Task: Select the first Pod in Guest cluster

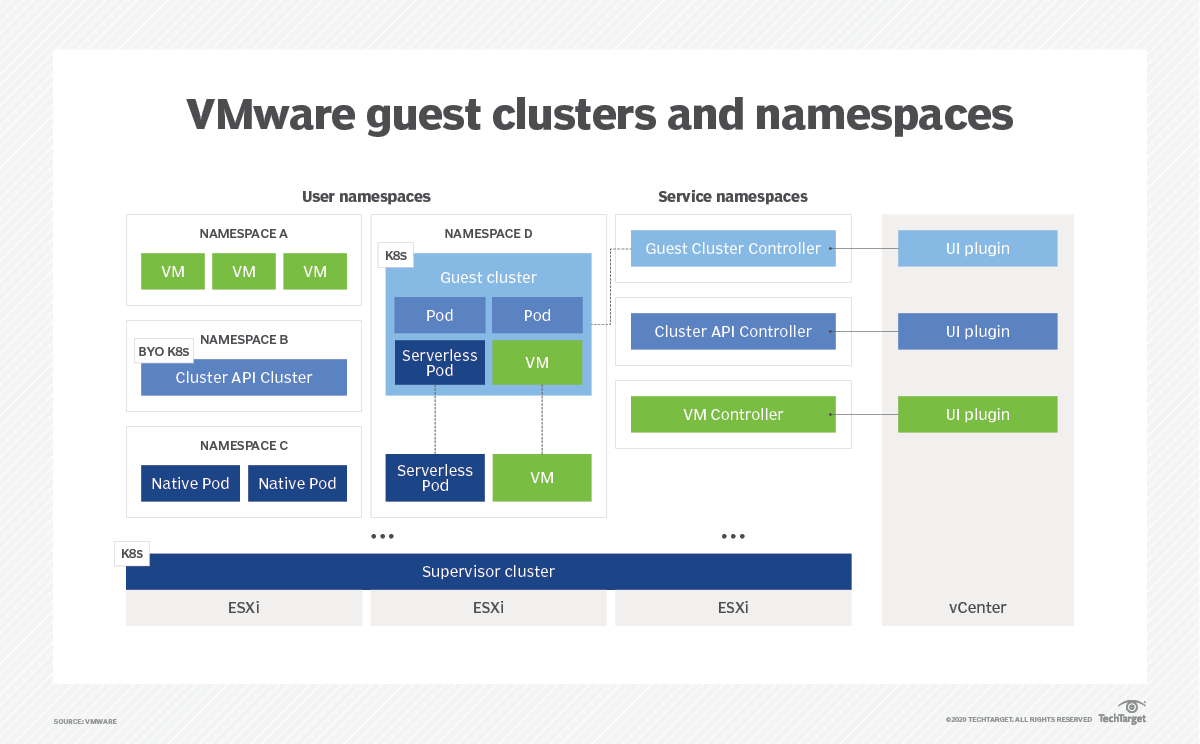Action: pyautogui.click(x=439, y=315)
